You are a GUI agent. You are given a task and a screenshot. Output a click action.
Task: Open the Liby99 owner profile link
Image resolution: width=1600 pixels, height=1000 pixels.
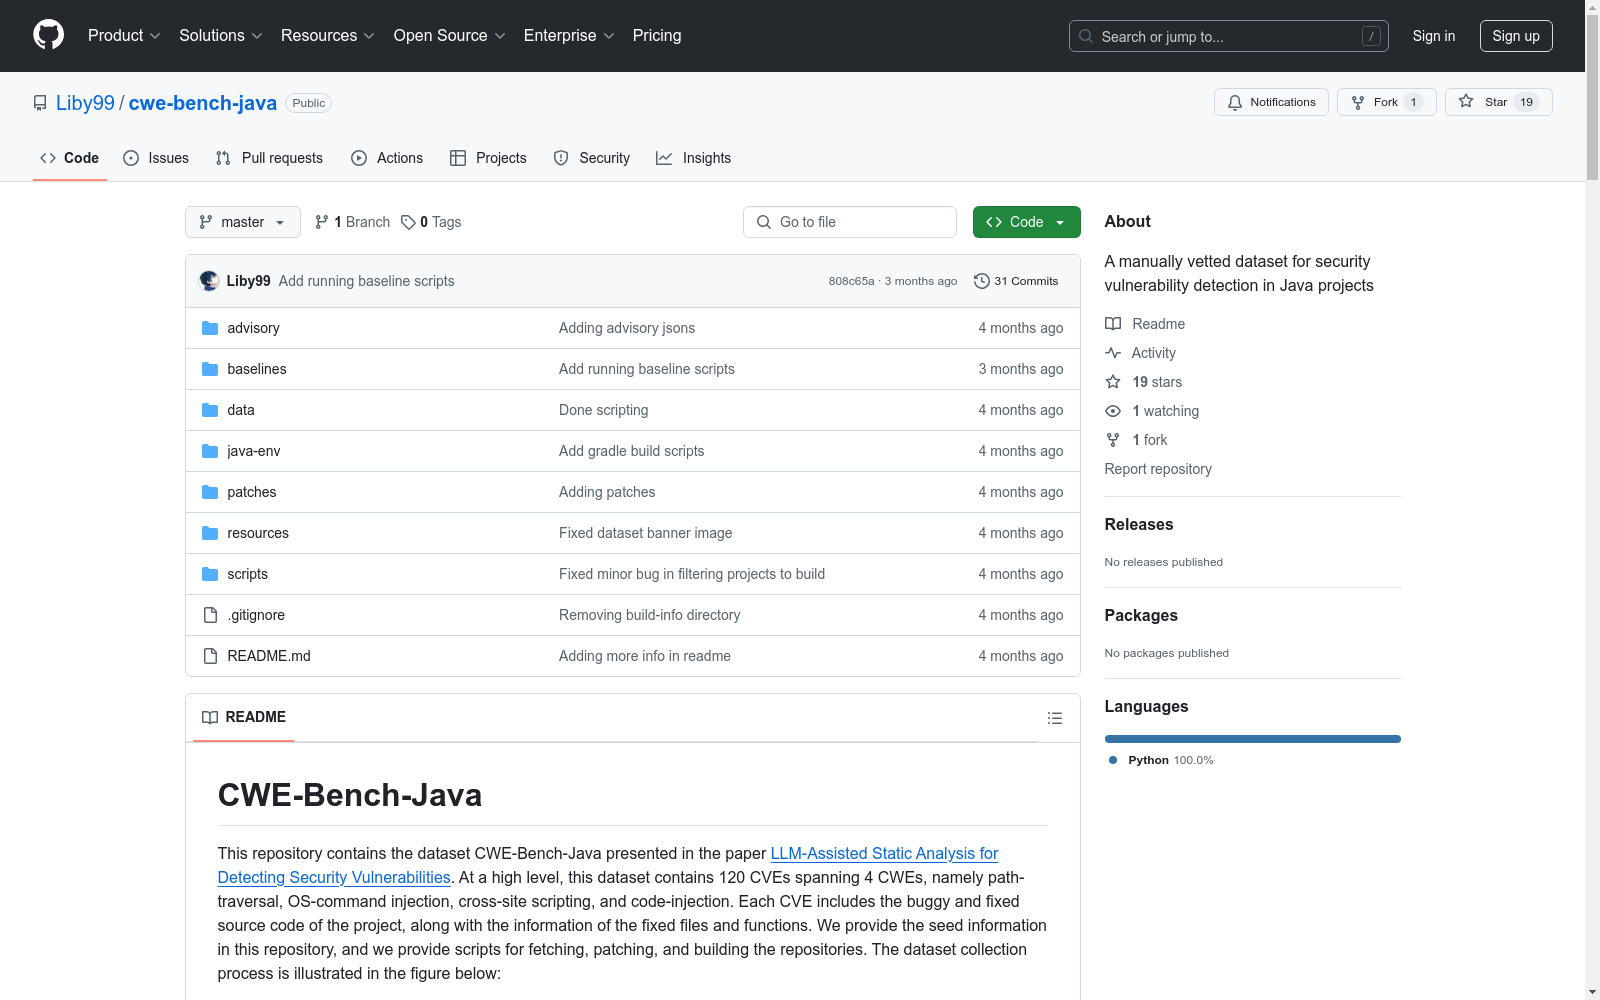point(85,103)
